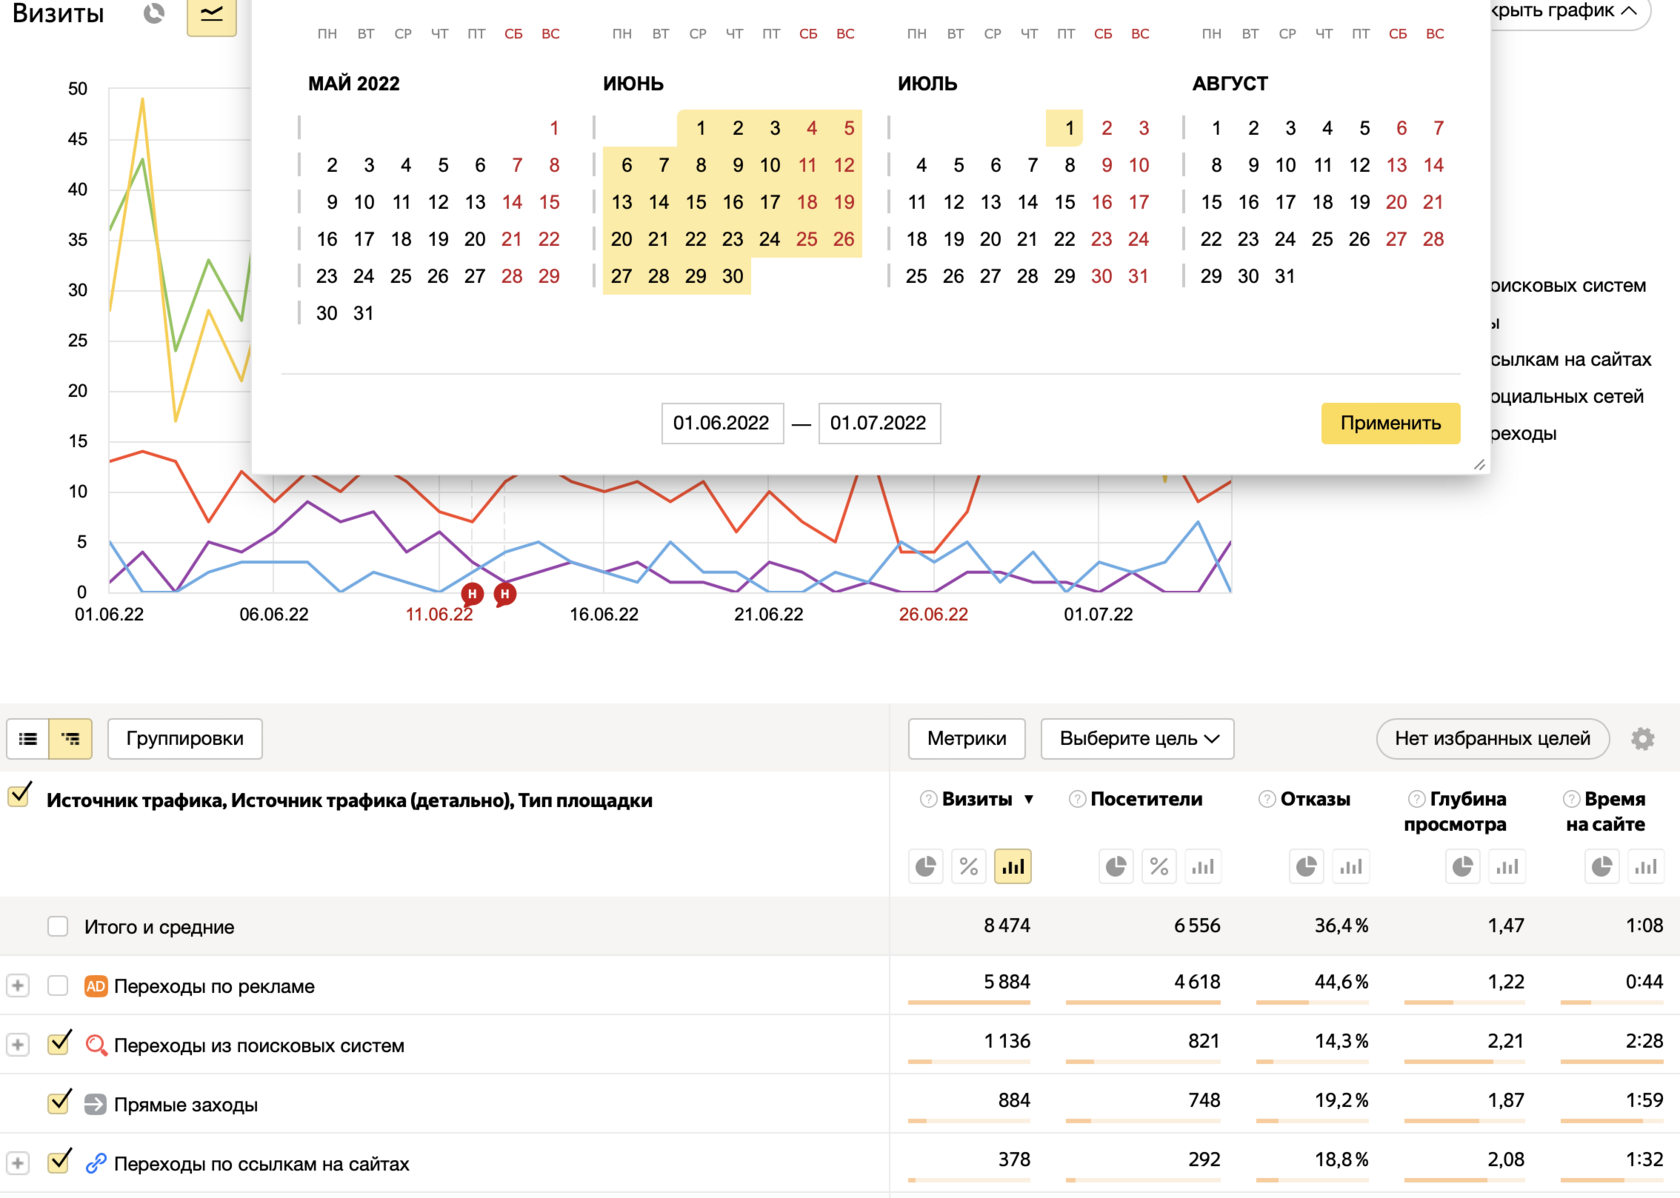
Task: Open the Группировки button
Action: pos(185,739)
